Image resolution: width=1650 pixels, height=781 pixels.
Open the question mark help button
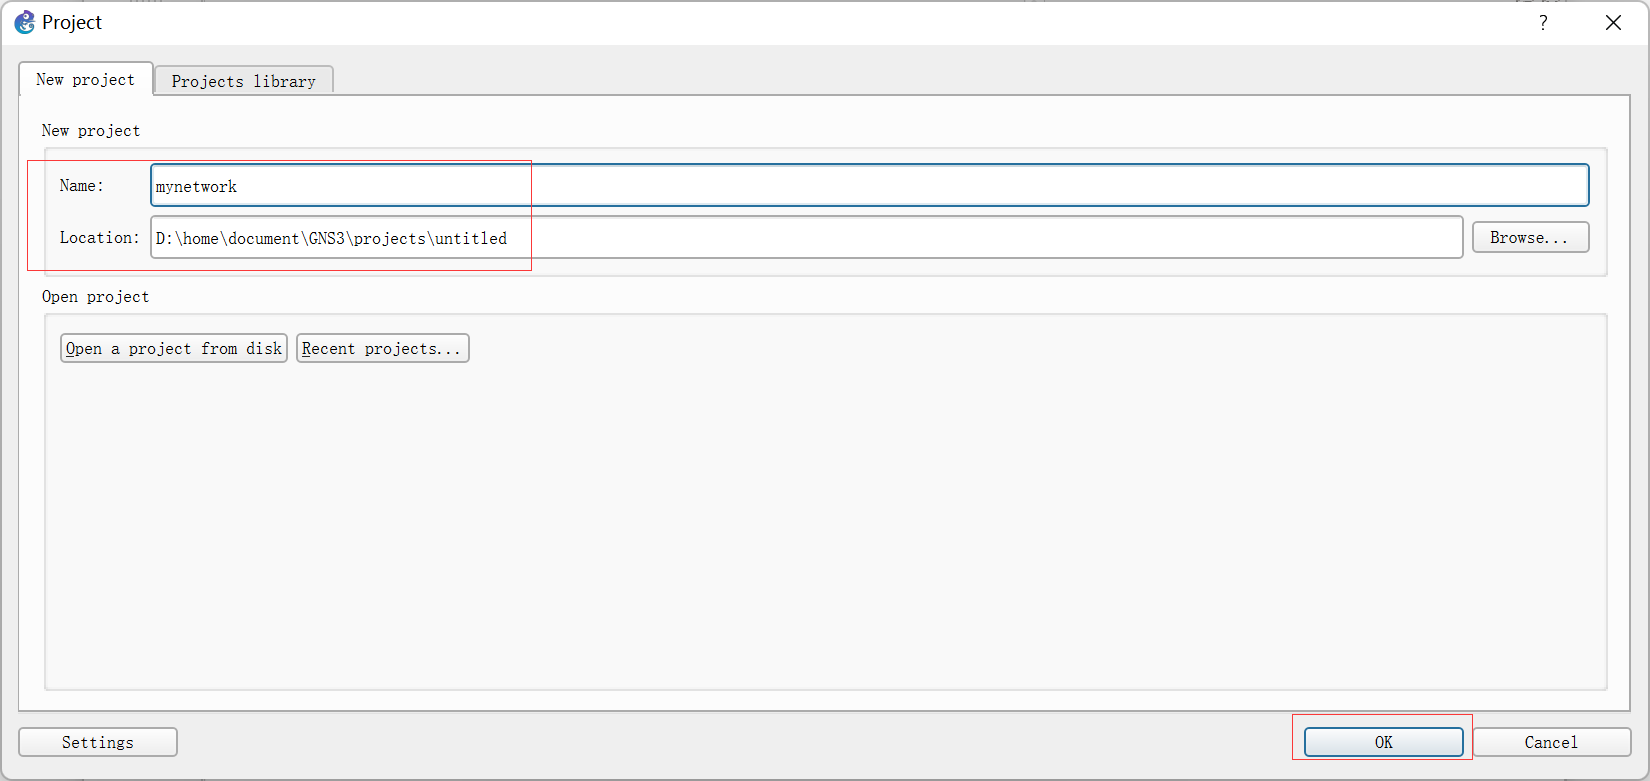[1543, 22]
